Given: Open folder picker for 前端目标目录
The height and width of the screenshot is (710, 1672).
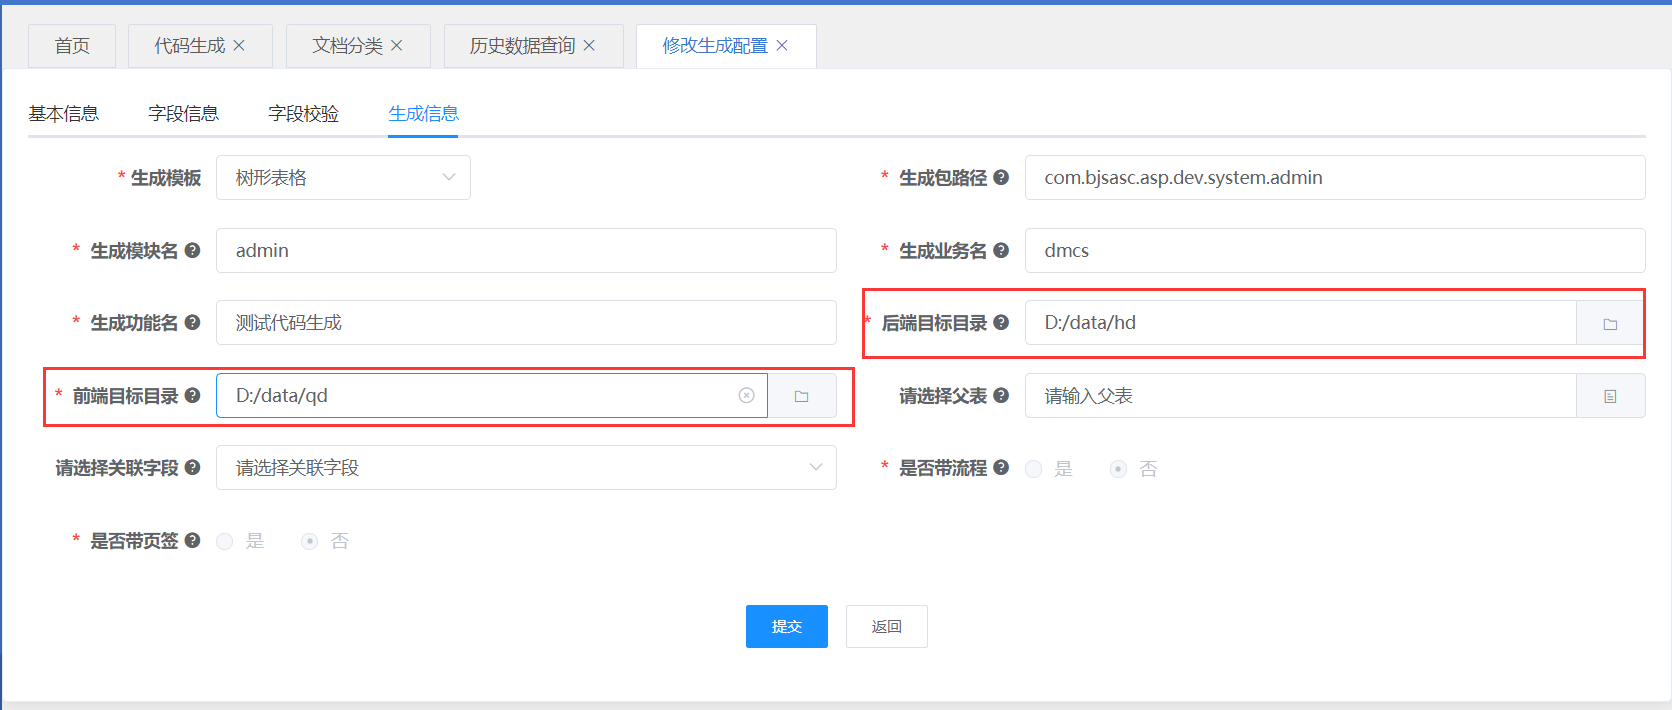Looking at the screenshot, I should pyautogui.click(x=802, y=396).
